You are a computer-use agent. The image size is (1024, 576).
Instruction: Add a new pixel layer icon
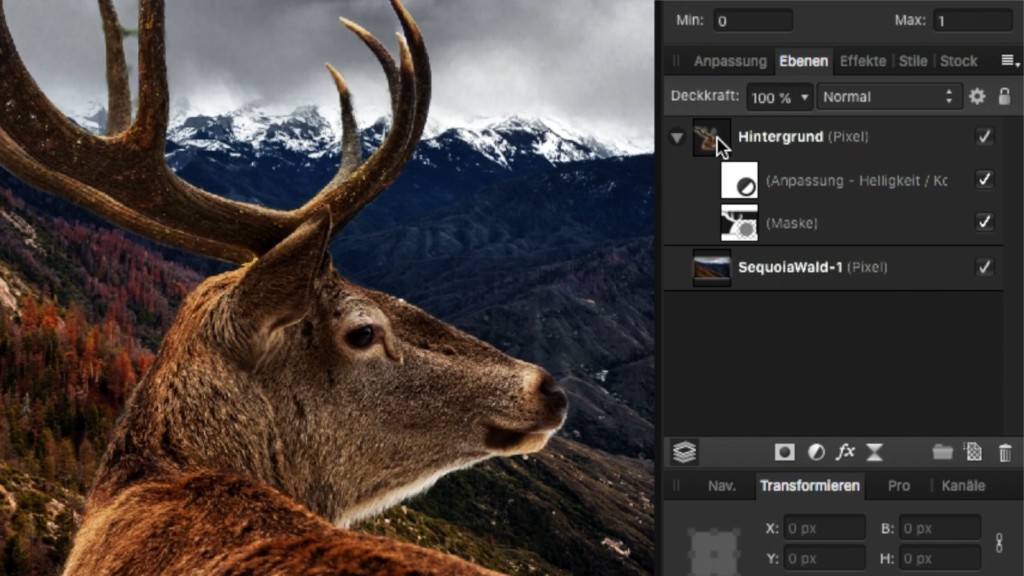tap(973, 452)
